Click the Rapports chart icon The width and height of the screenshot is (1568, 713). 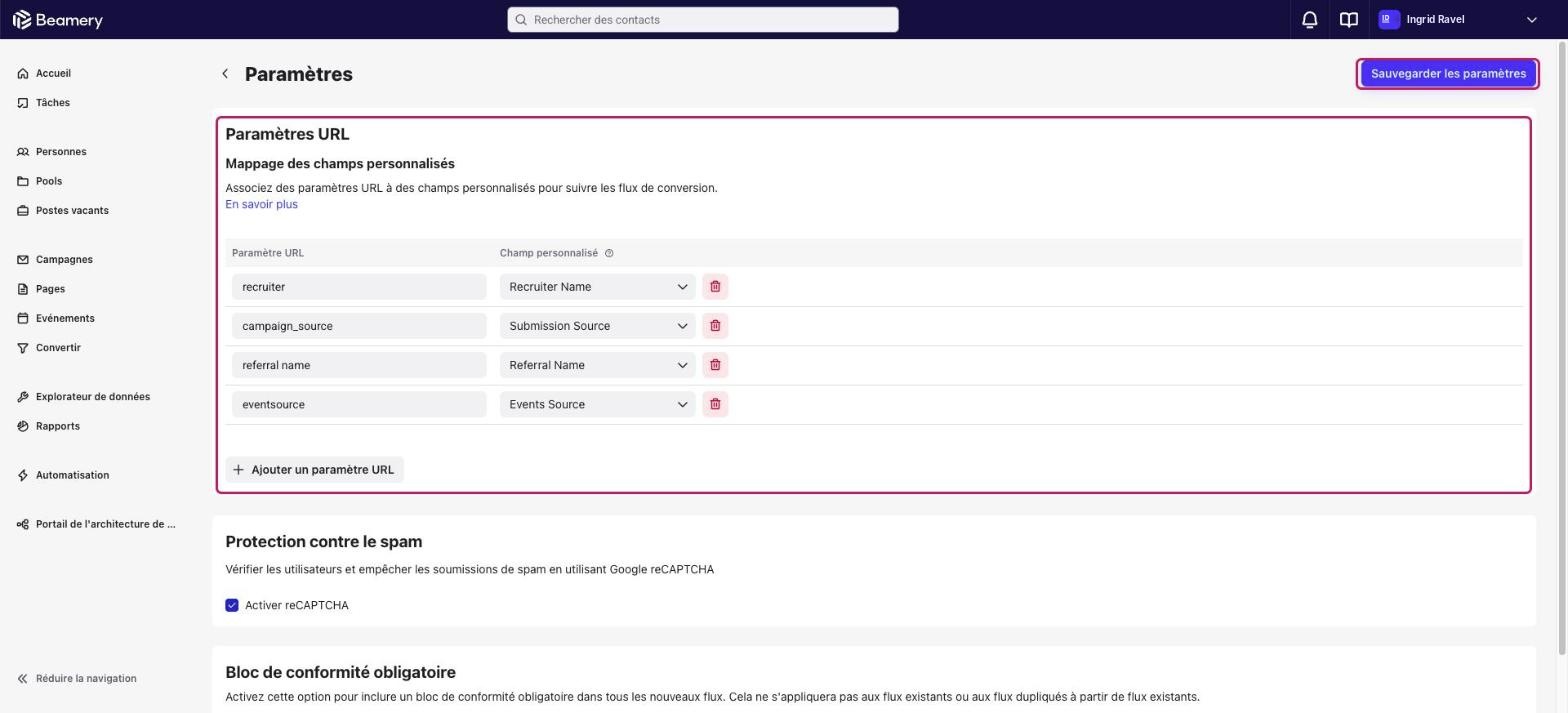coord(23,426)
